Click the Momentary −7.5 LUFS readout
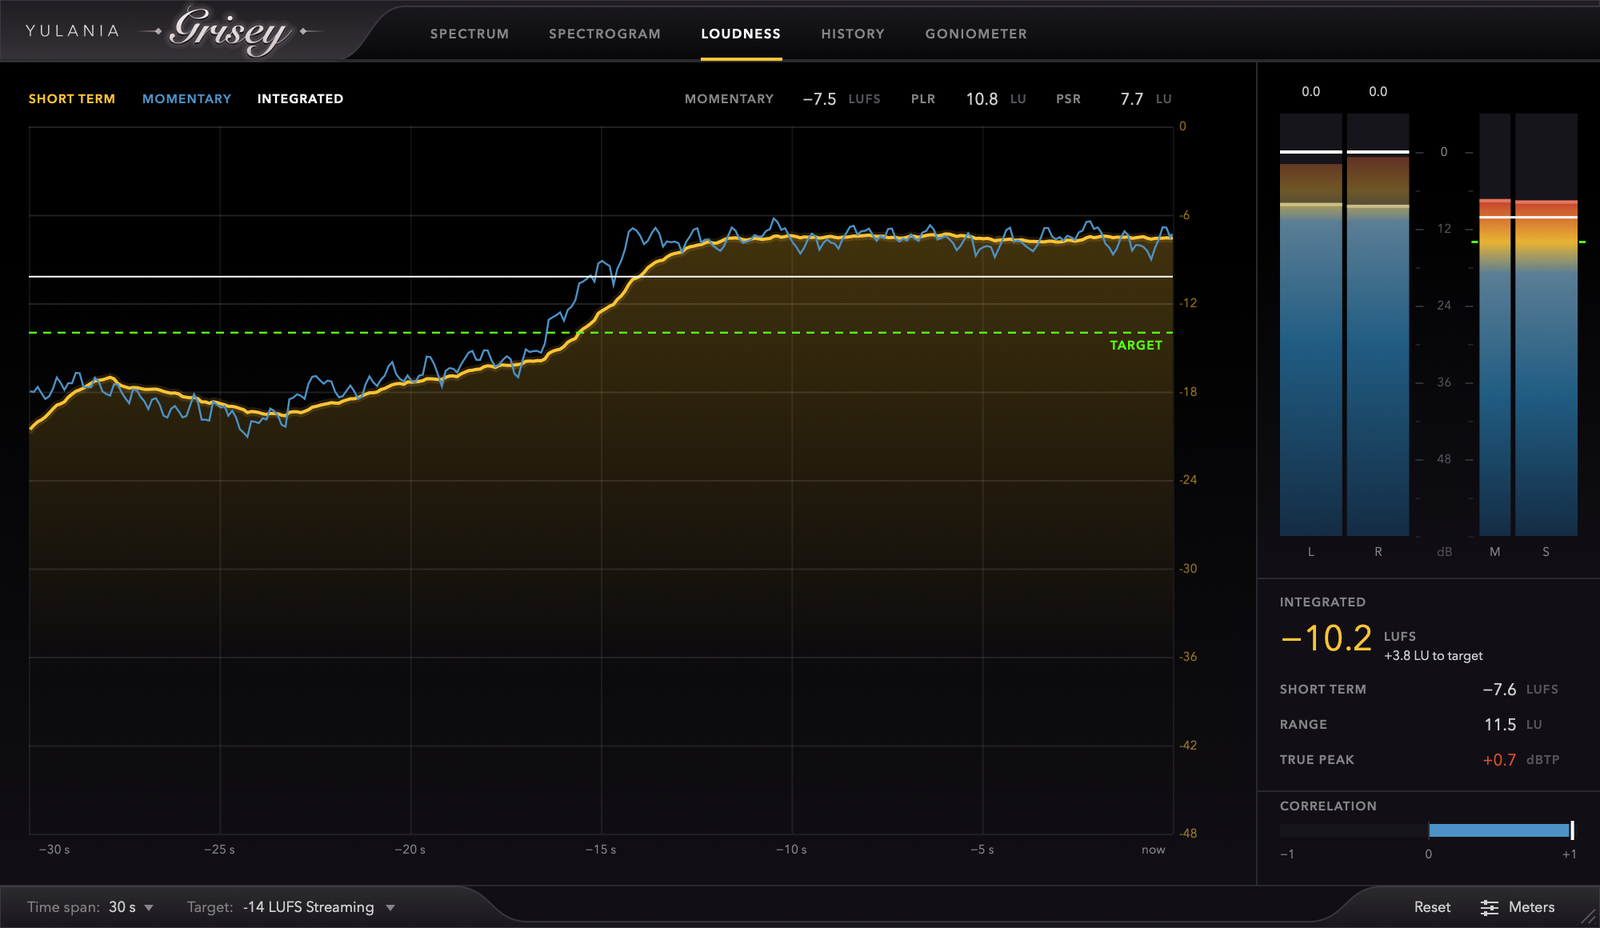Image resolution: width=1600 pixels, height=928 pixels. coord(841,99)
